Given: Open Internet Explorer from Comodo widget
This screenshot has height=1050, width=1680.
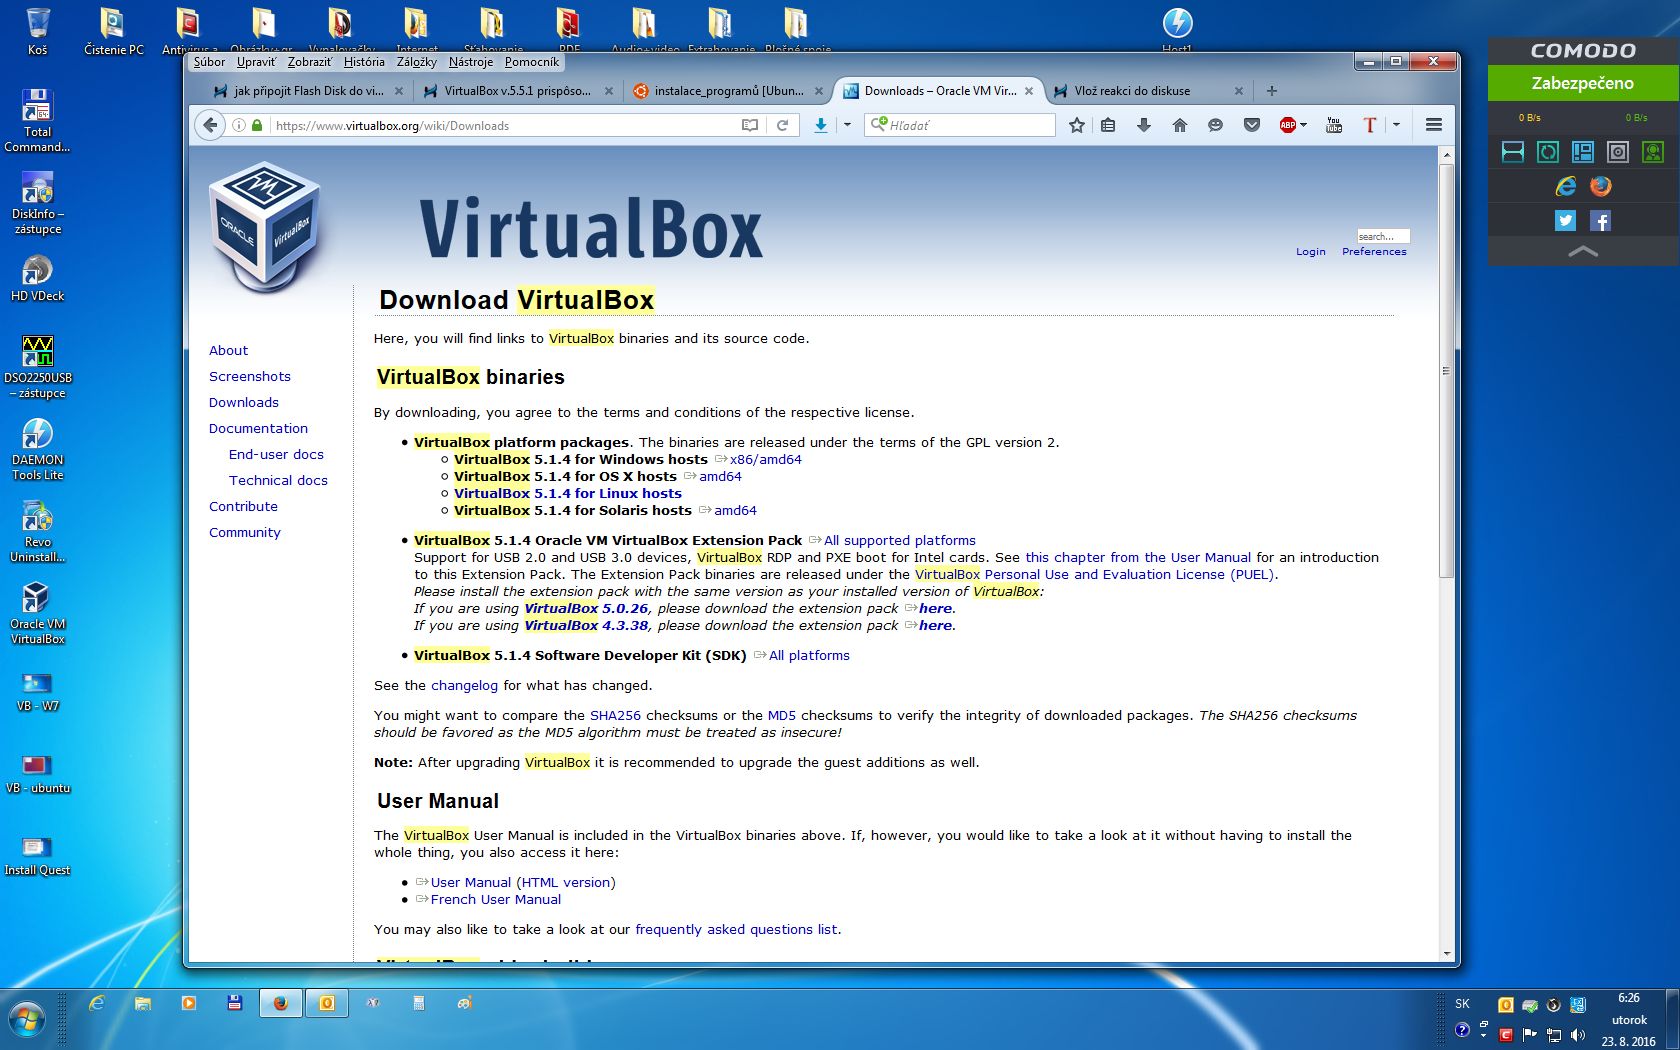Looking at the screenshot, I should tap(1565, 186).
